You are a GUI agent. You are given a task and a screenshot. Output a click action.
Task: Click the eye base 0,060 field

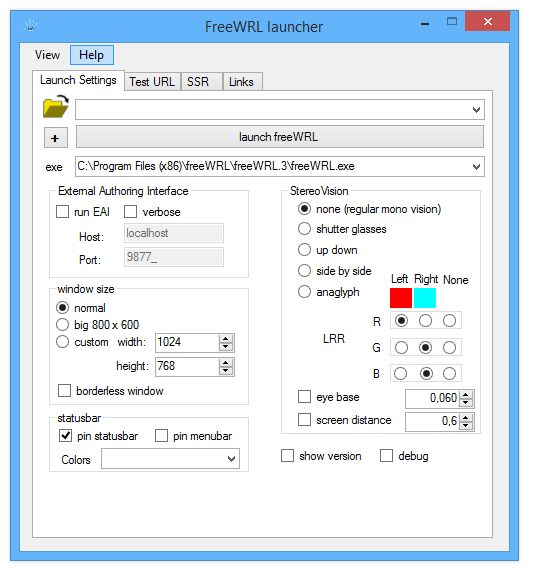click(x=432, y=399)
